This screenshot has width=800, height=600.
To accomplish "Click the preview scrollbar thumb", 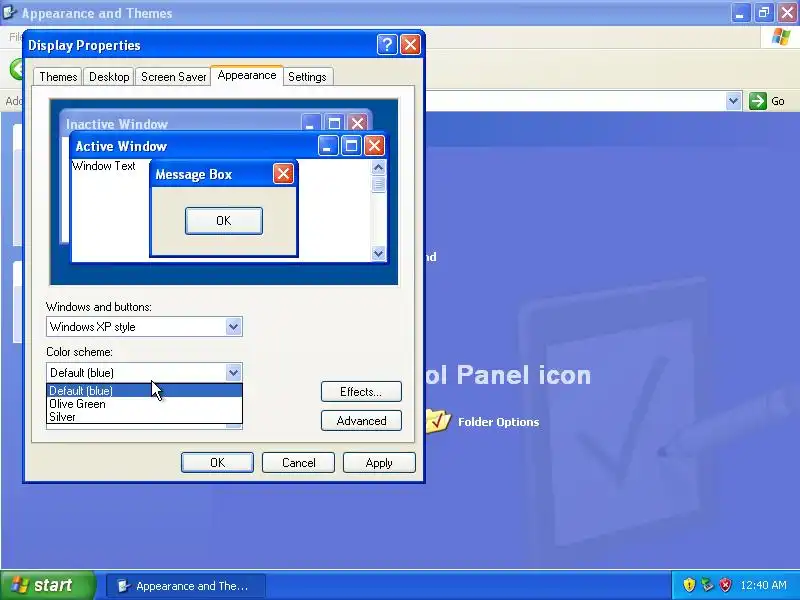I will coord(379,184).
